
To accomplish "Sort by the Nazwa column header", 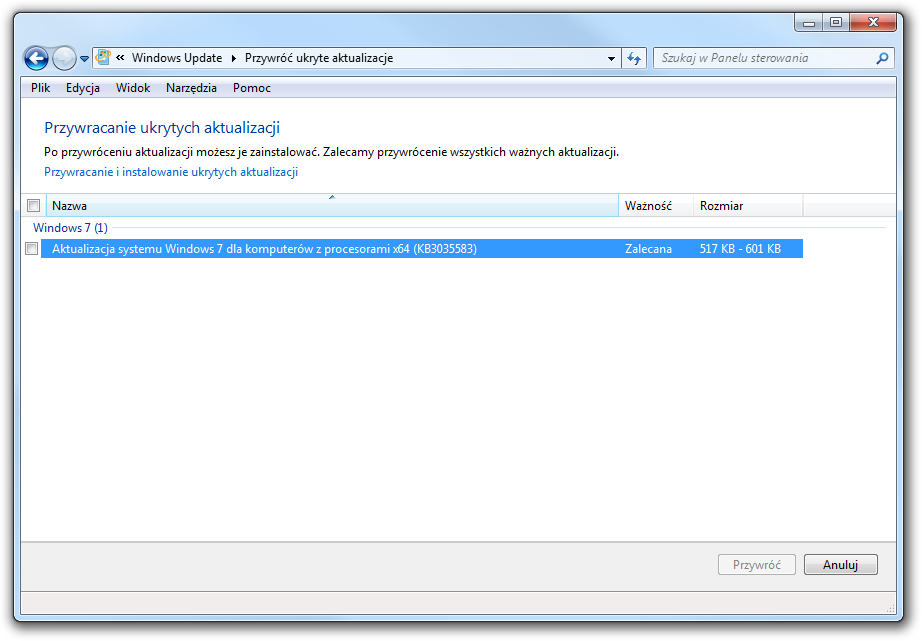I will [x=332, y=205].
